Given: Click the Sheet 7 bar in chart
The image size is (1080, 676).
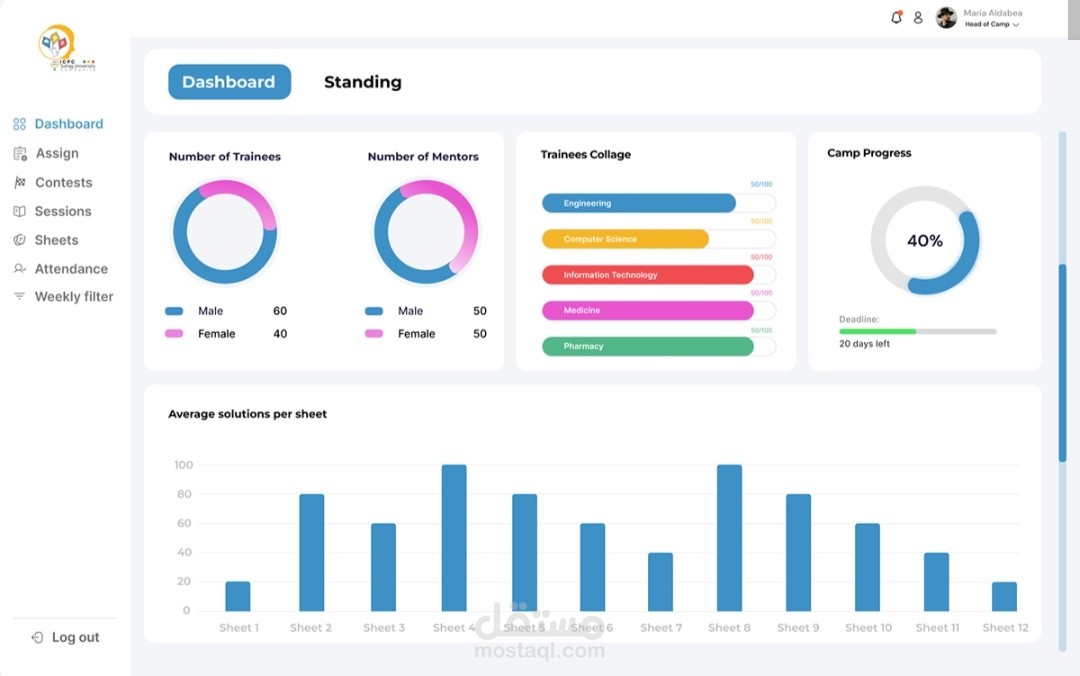Looking at the screenshot, I should click(x=661, y=582).
